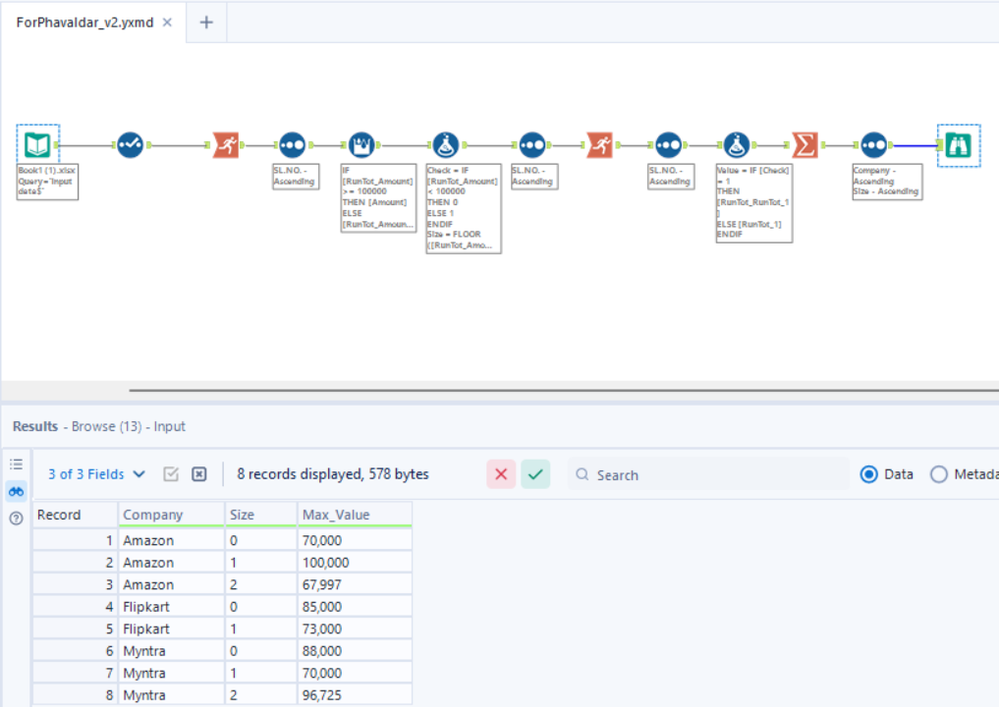This screenshot has height=707, width=999.
Task: Click the Max_Value column header
Action: click(x=355, y=515)
